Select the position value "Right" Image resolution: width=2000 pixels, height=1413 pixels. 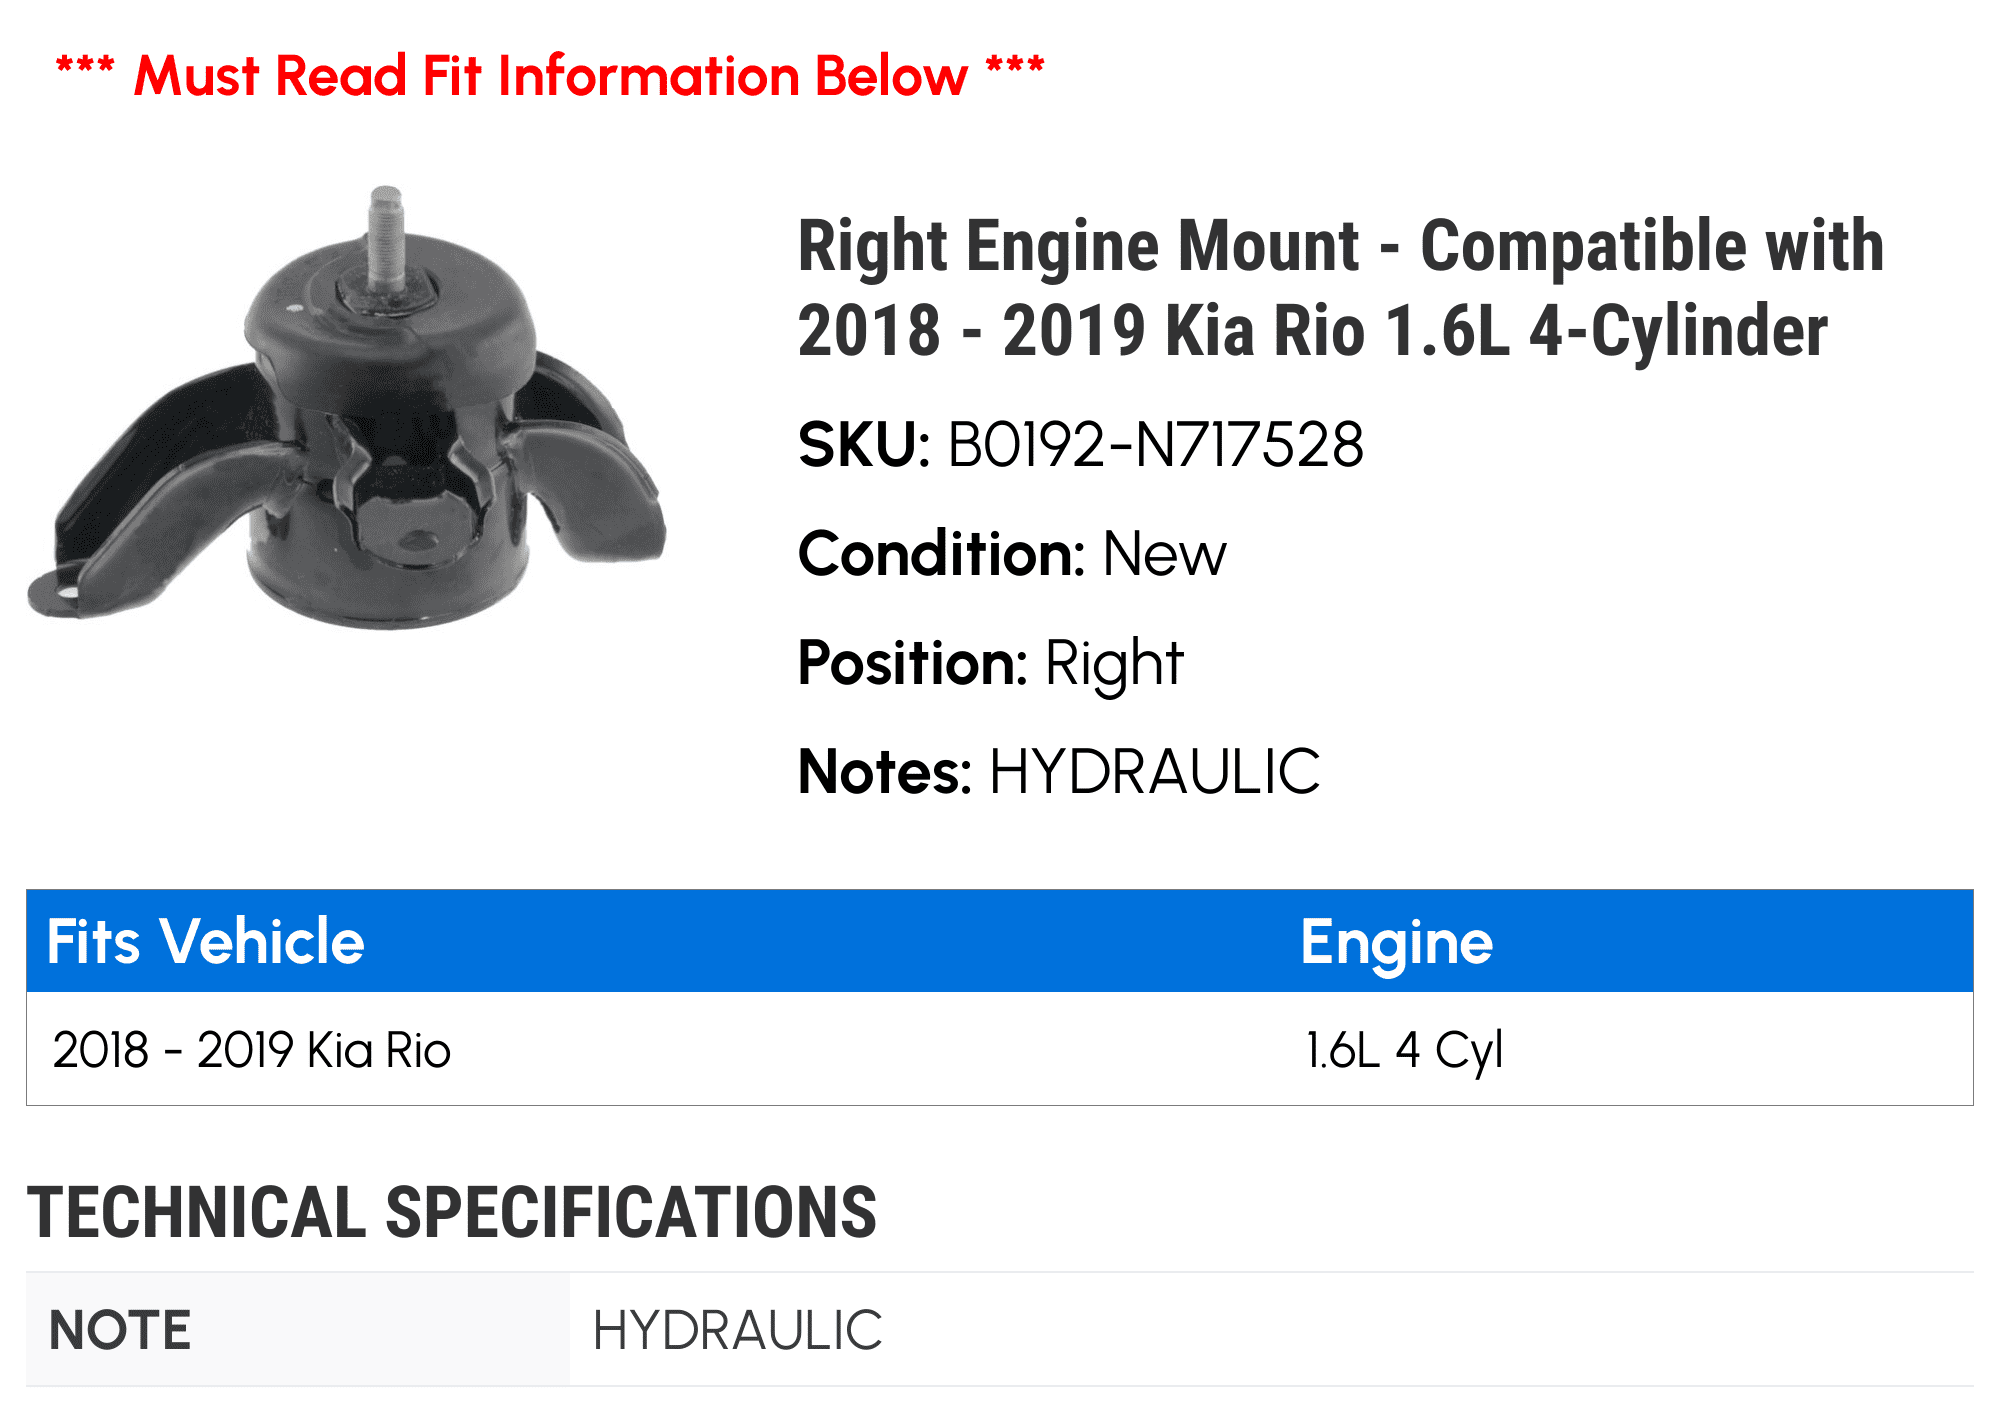[1114, 663]
